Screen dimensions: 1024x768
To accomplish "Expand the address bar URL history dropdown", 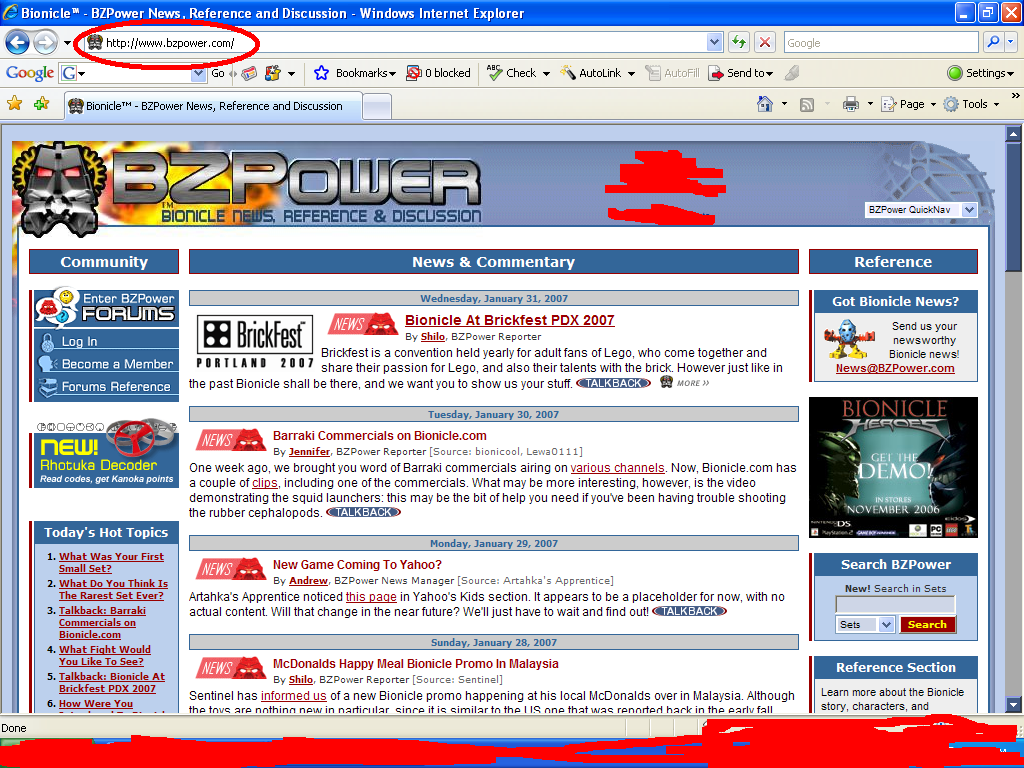I will [x=714, y=43].
